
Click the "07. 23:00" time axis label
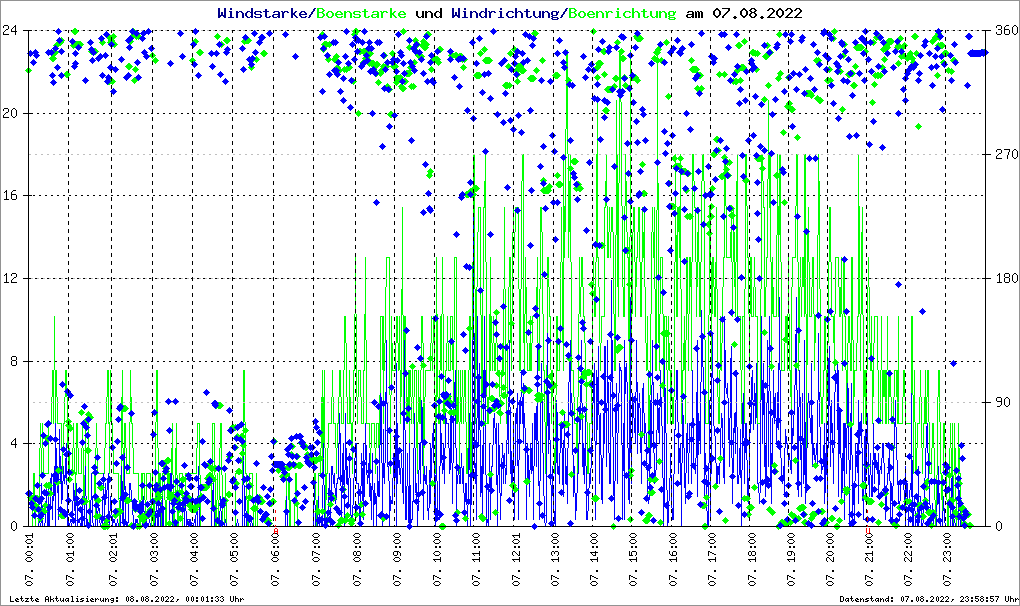click(946, 560)
